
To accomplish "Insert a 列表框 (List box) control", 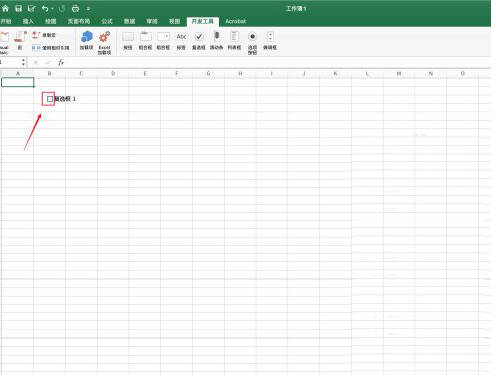I will click(x=234, y=41).
